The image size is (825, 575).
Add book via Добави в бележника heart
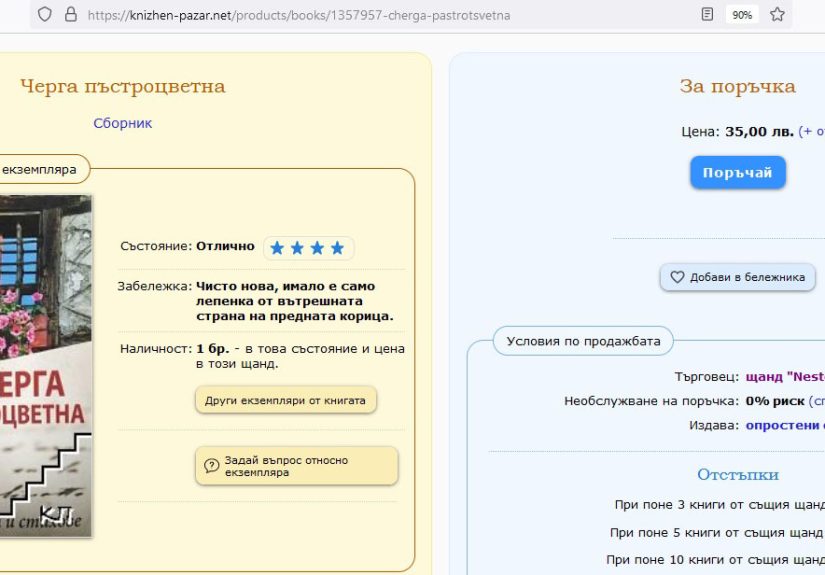(x=737, y=277)
